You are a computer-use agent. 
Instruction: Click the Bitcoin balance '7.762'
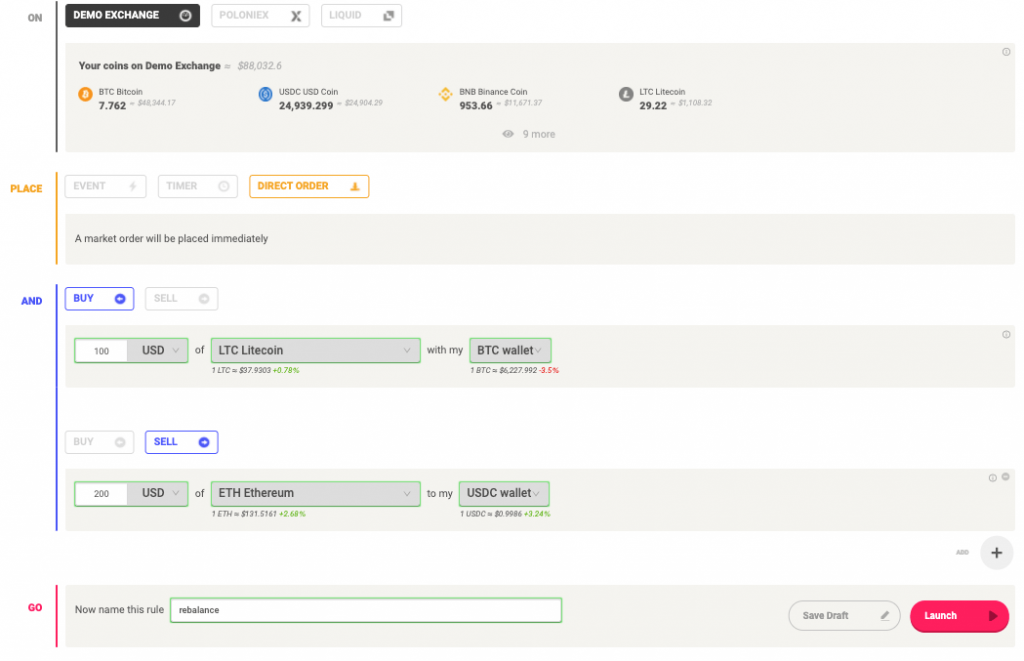click(112, 106)
